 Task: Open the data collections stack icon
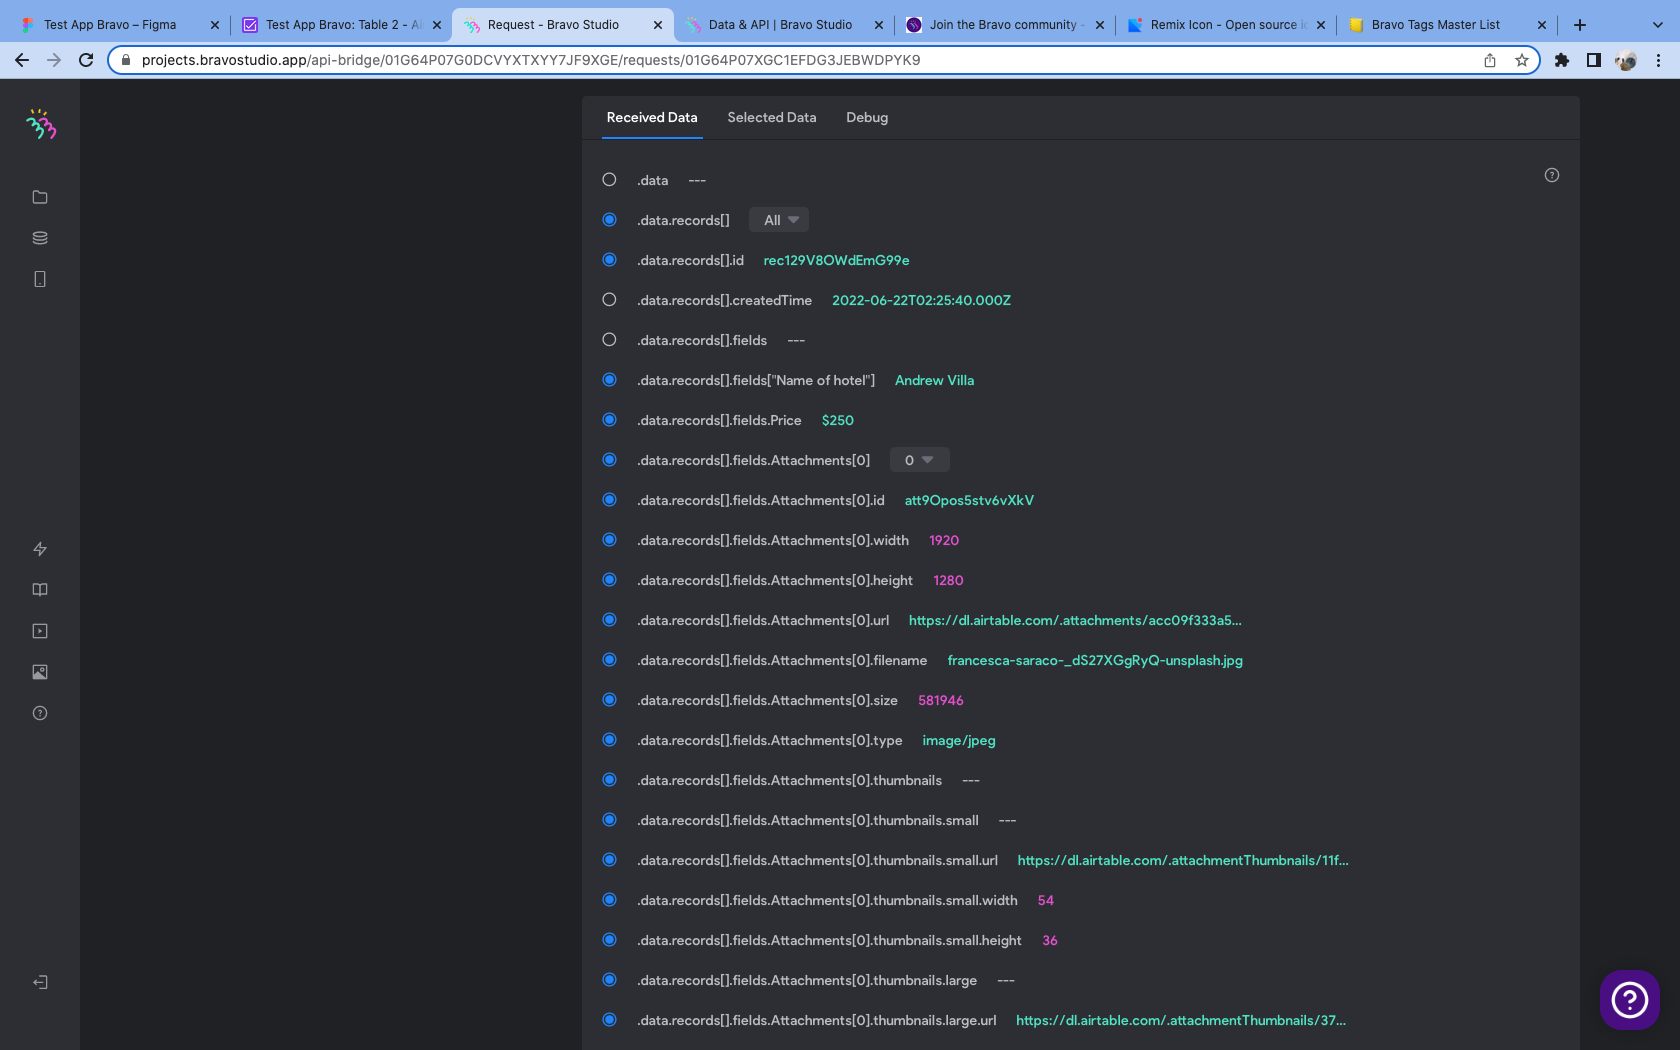[40, 238]
